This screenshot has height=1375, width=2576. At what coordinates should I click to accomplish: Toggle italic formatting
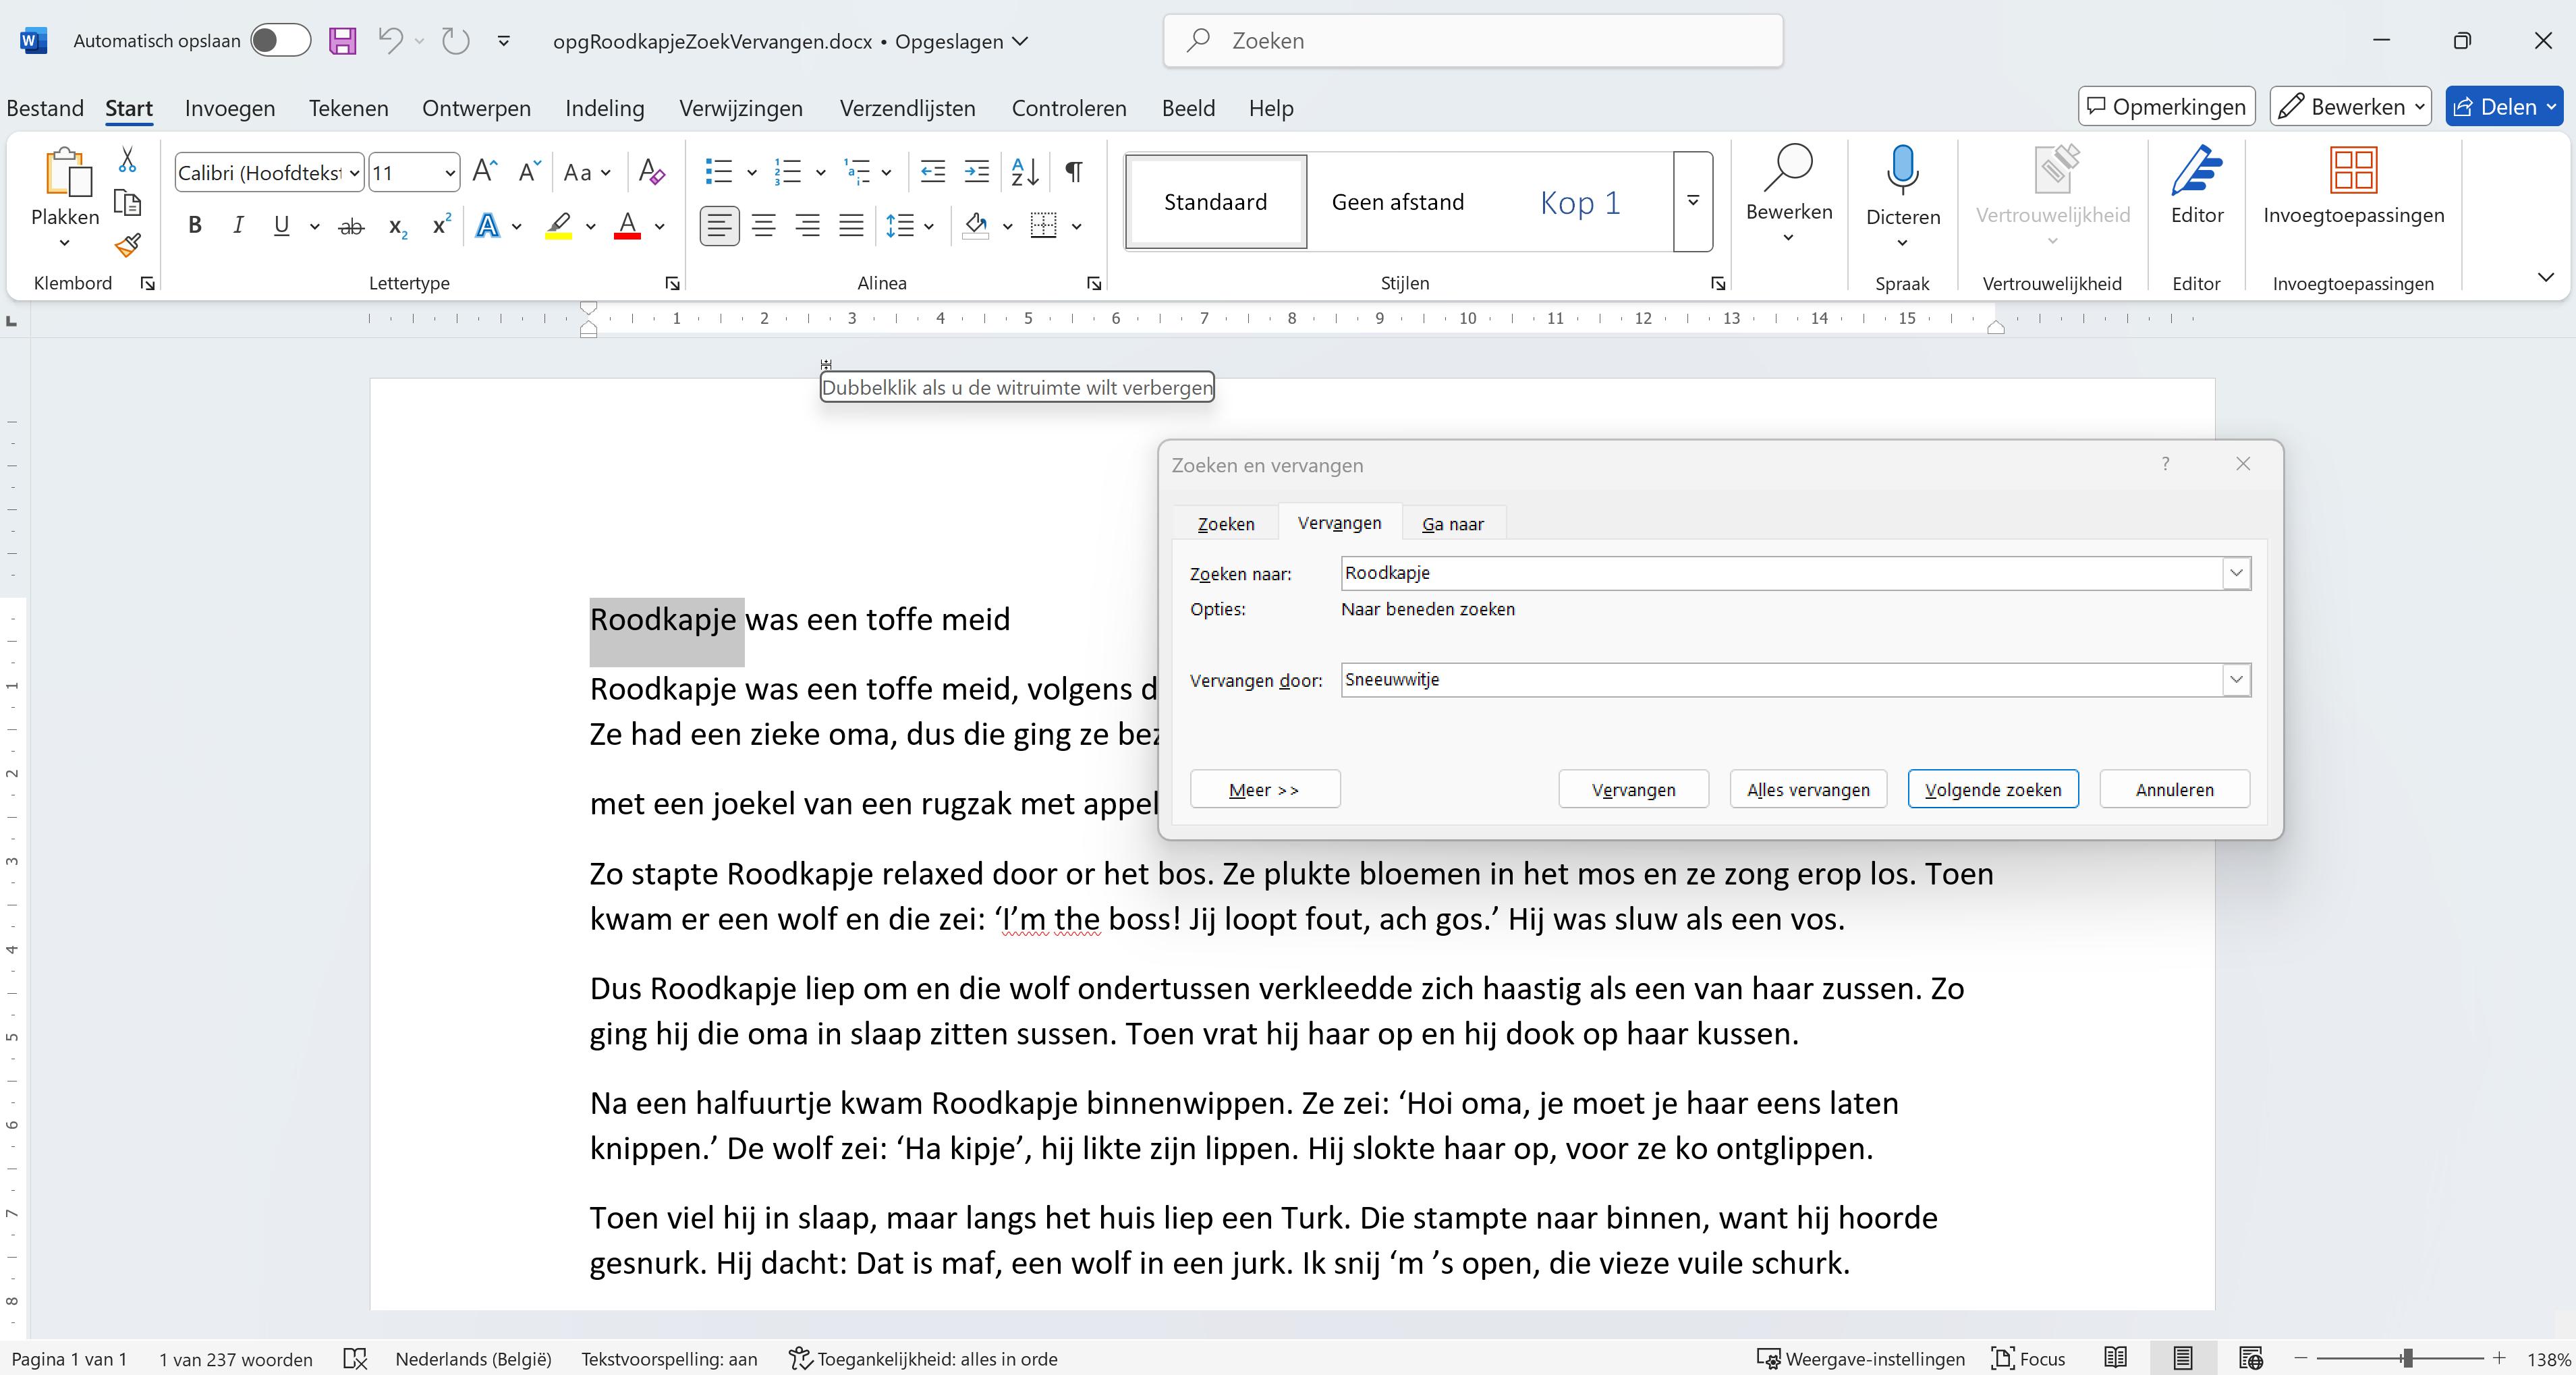click(238, 226)
